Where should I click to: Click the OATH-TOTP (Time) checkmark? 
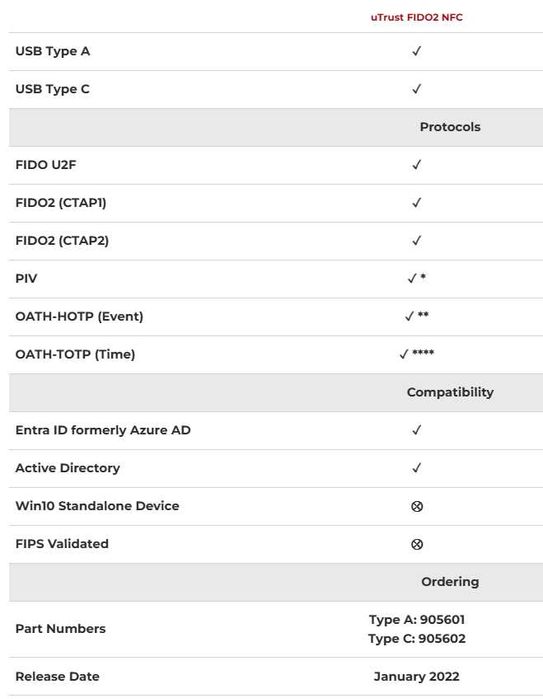tap(417, 354)
